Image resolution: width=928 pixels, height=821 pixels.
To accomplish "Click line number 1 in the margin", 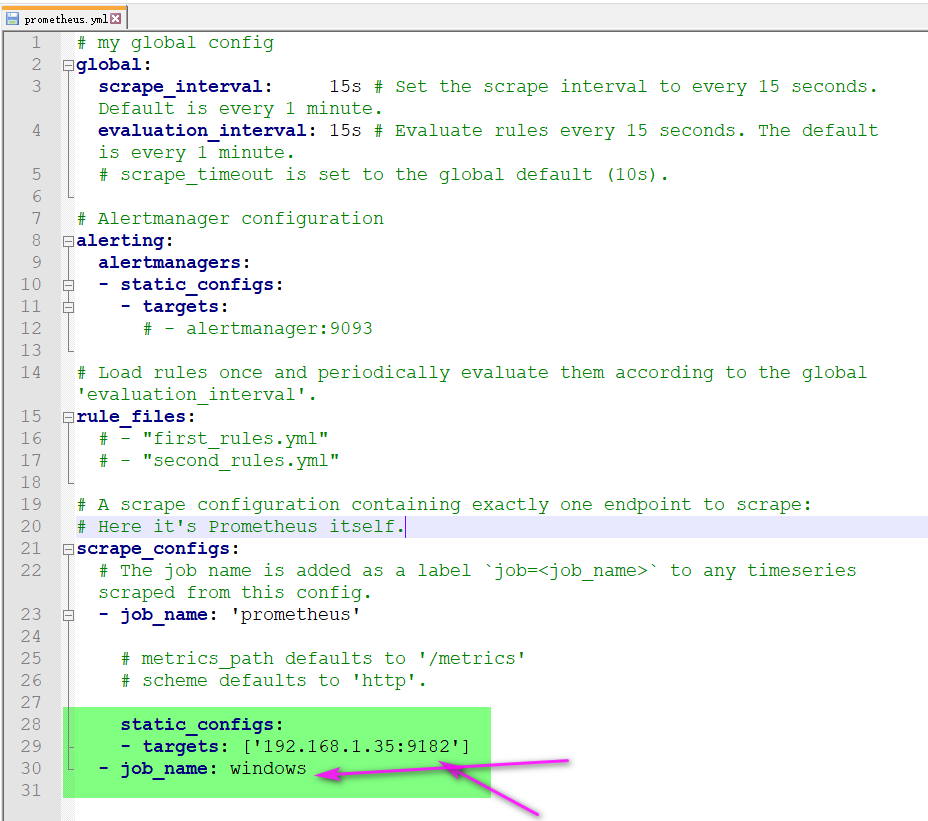I will point(36,43).
